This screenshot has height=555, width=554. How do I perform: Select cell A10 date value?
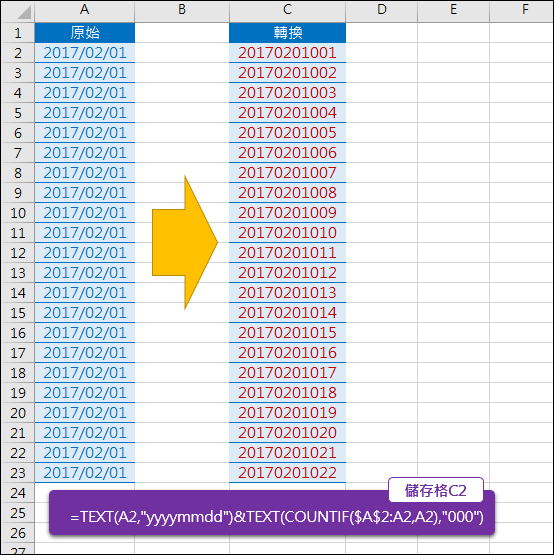pyautogui.click(x=85, y=213)
